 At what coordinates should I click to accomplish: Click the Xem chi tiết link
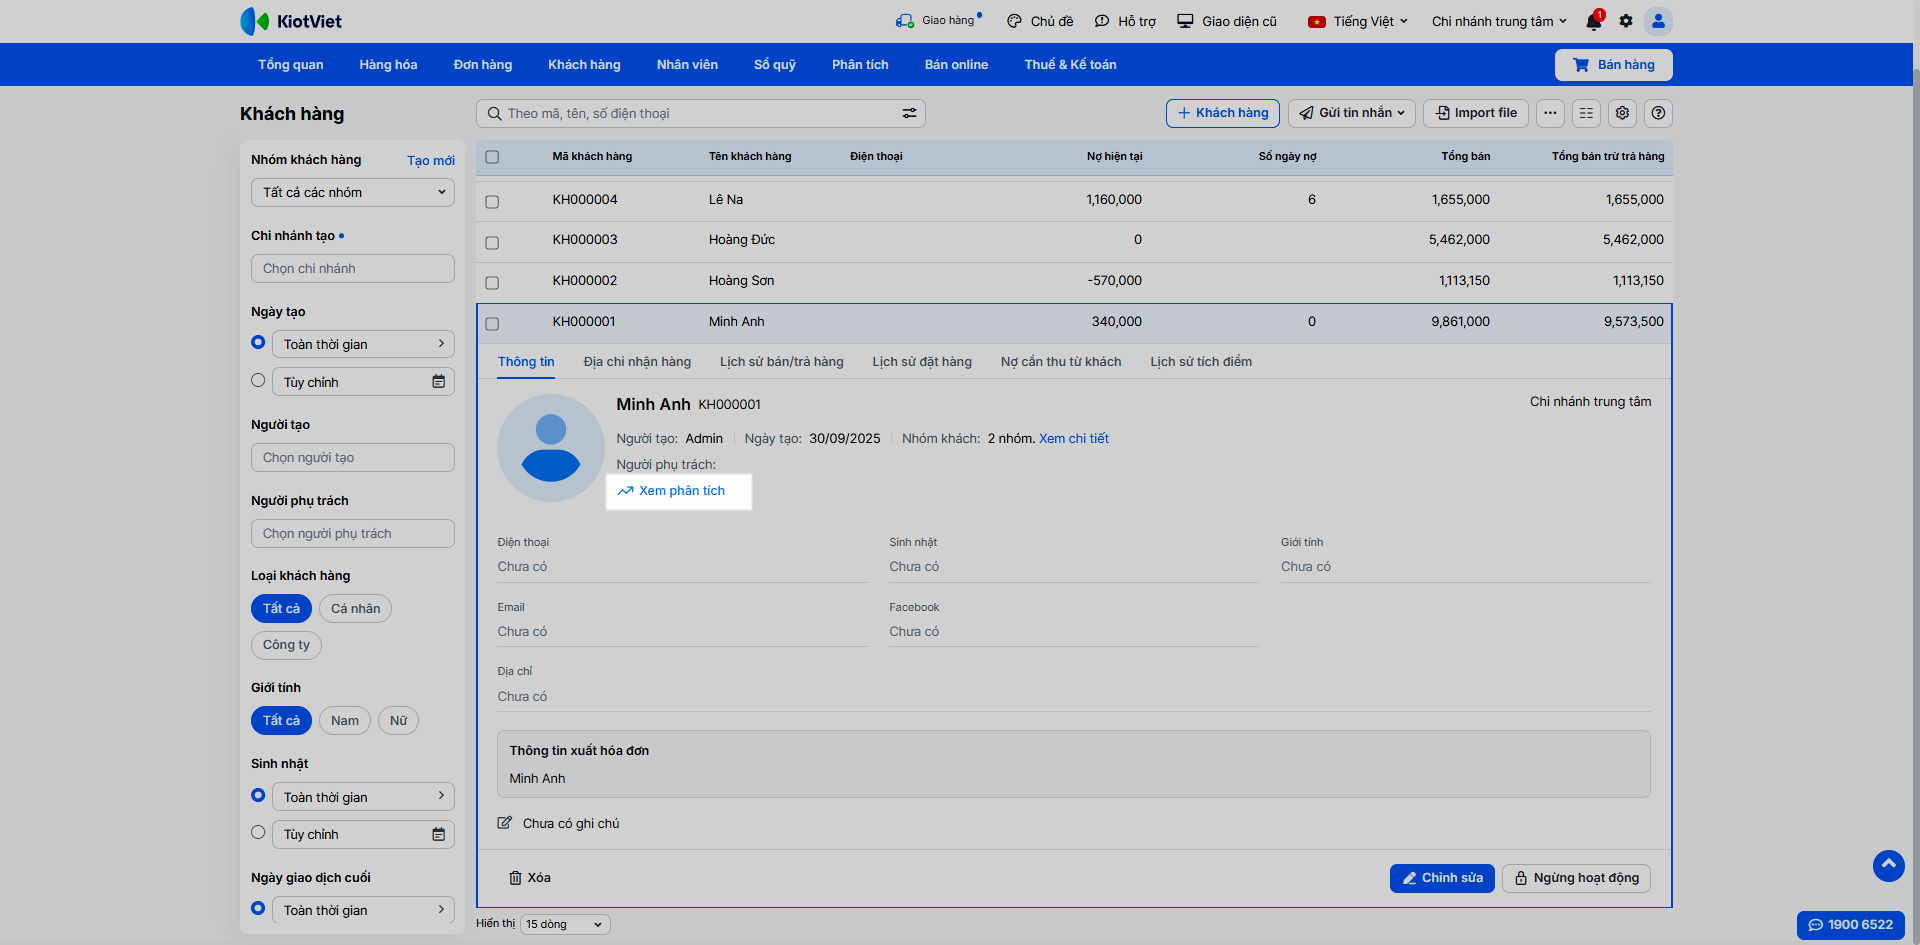click(x=1073, y=439)
